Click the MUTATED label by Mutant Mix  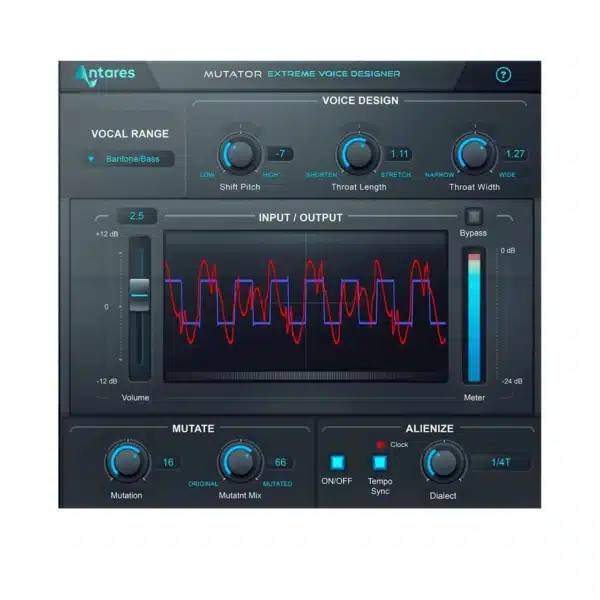pyautogui.click(x=277, y=484)
